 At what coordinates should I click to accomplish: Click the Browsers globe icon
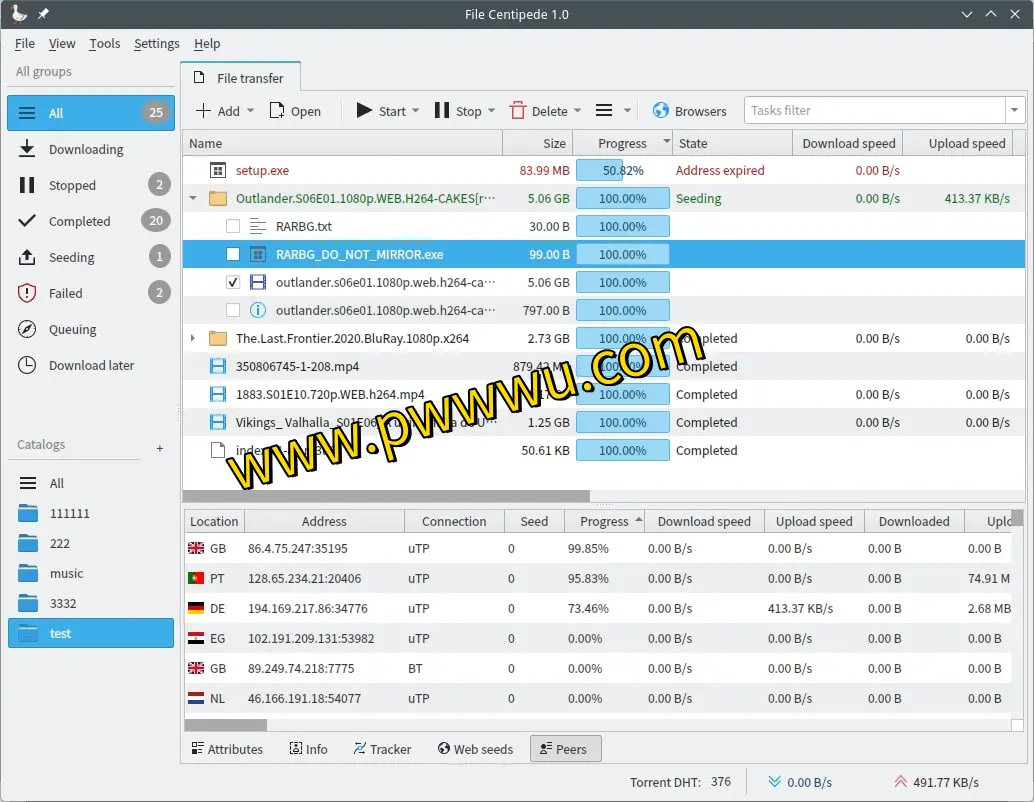[x=661, y=111]
